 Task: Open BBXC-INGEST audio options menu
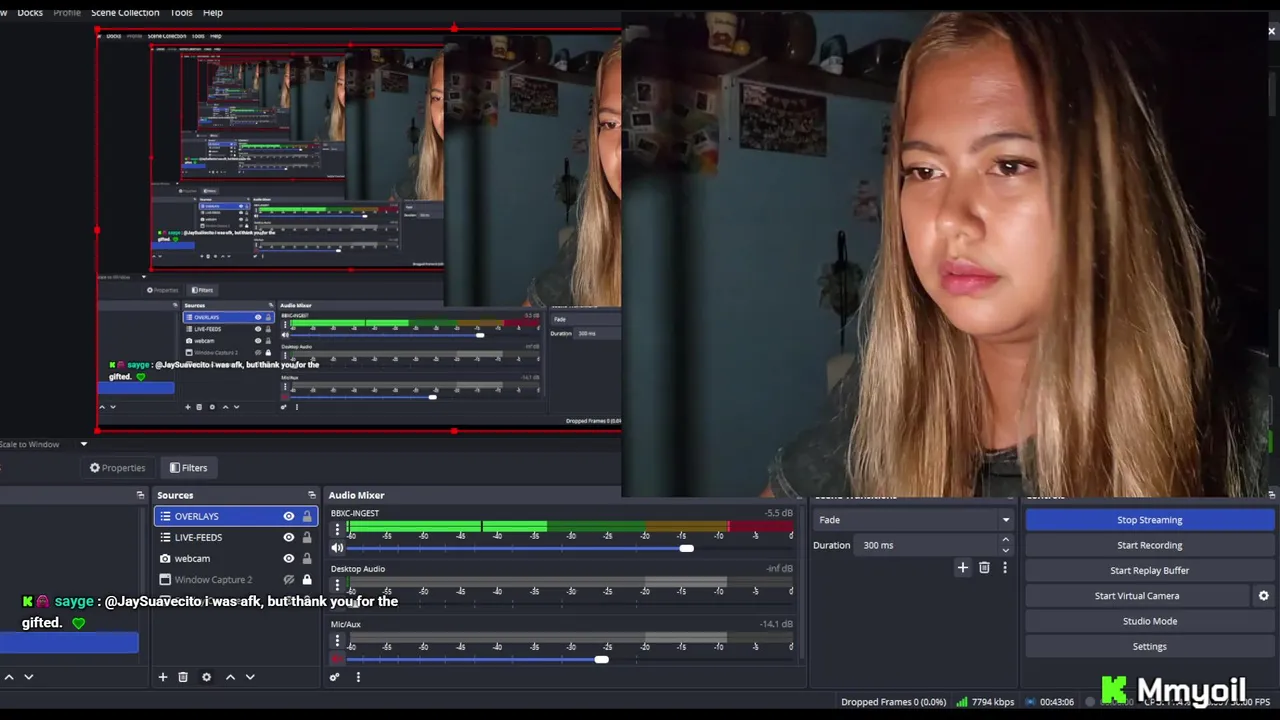point(337,530)
